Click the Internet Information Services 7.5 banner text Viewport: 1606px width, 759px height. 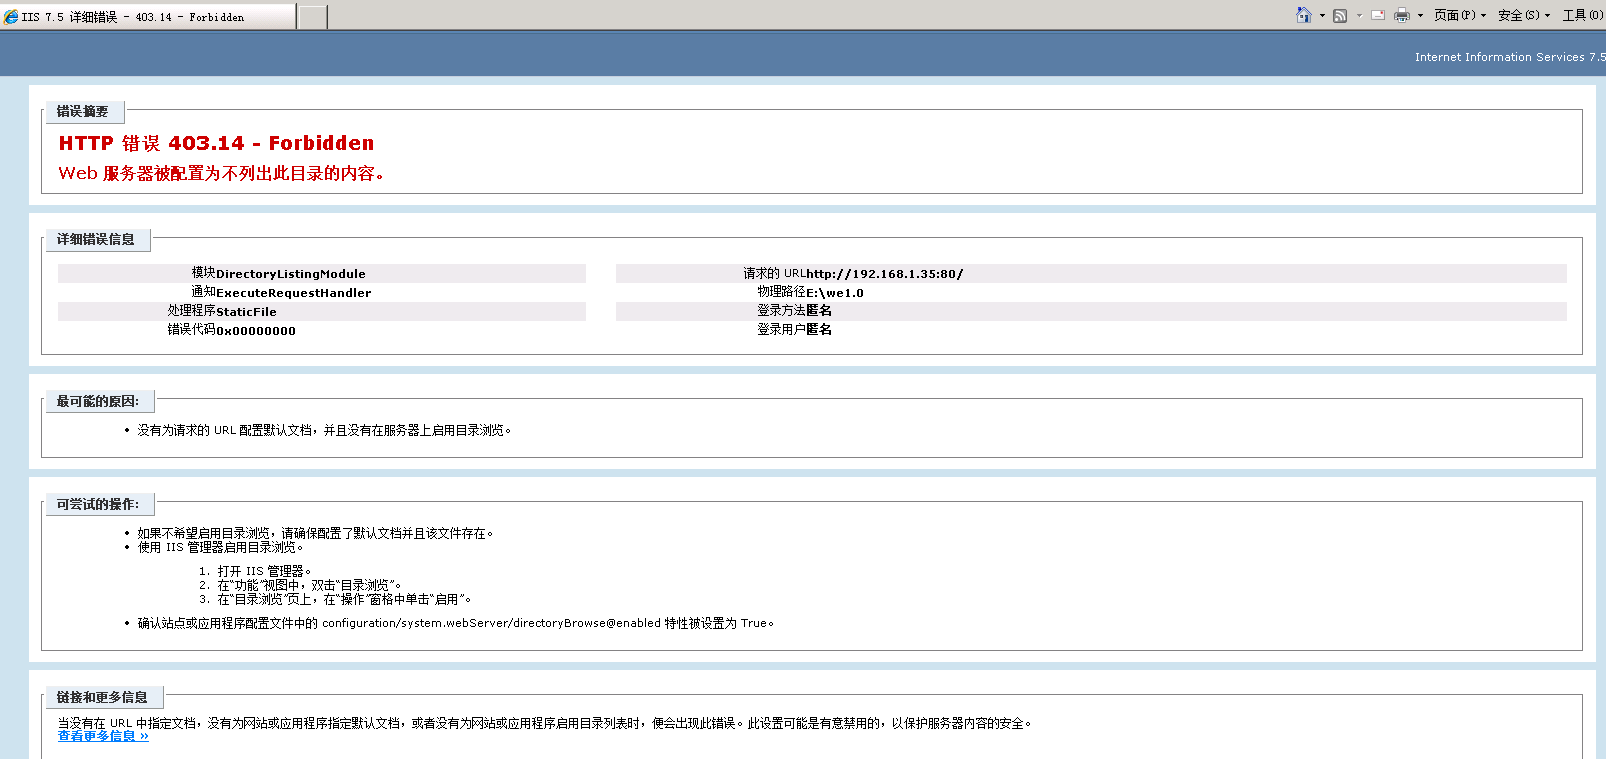pyautogui.click(x=1510, y=57)
